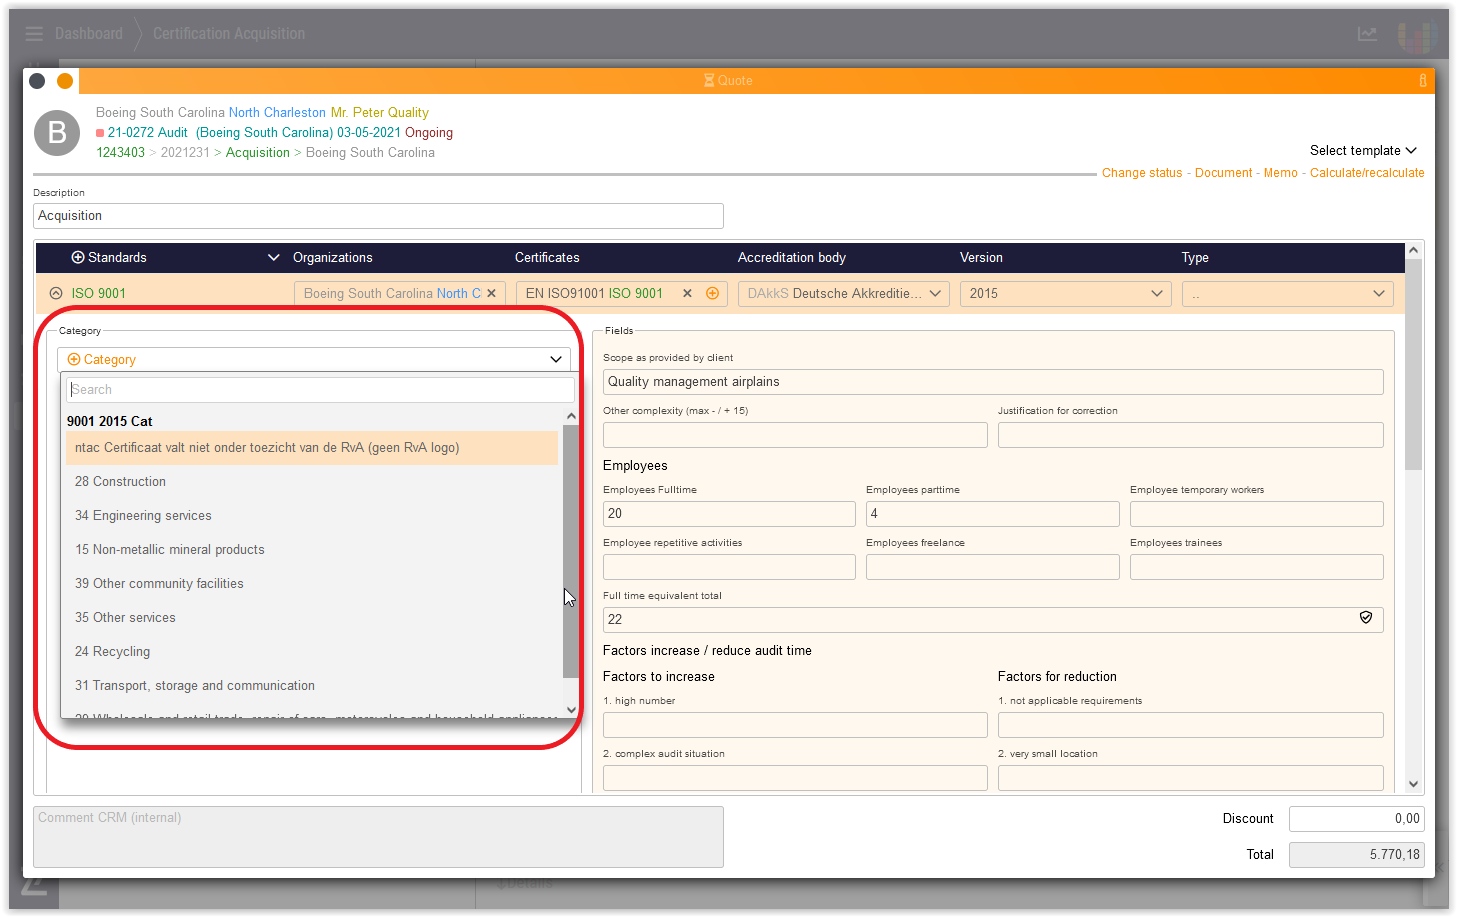Screen dimensions: 1457x917
Task: Click the shield icon in Full time equivalent
Action: pyautogui.click(x=1366, y=618)
